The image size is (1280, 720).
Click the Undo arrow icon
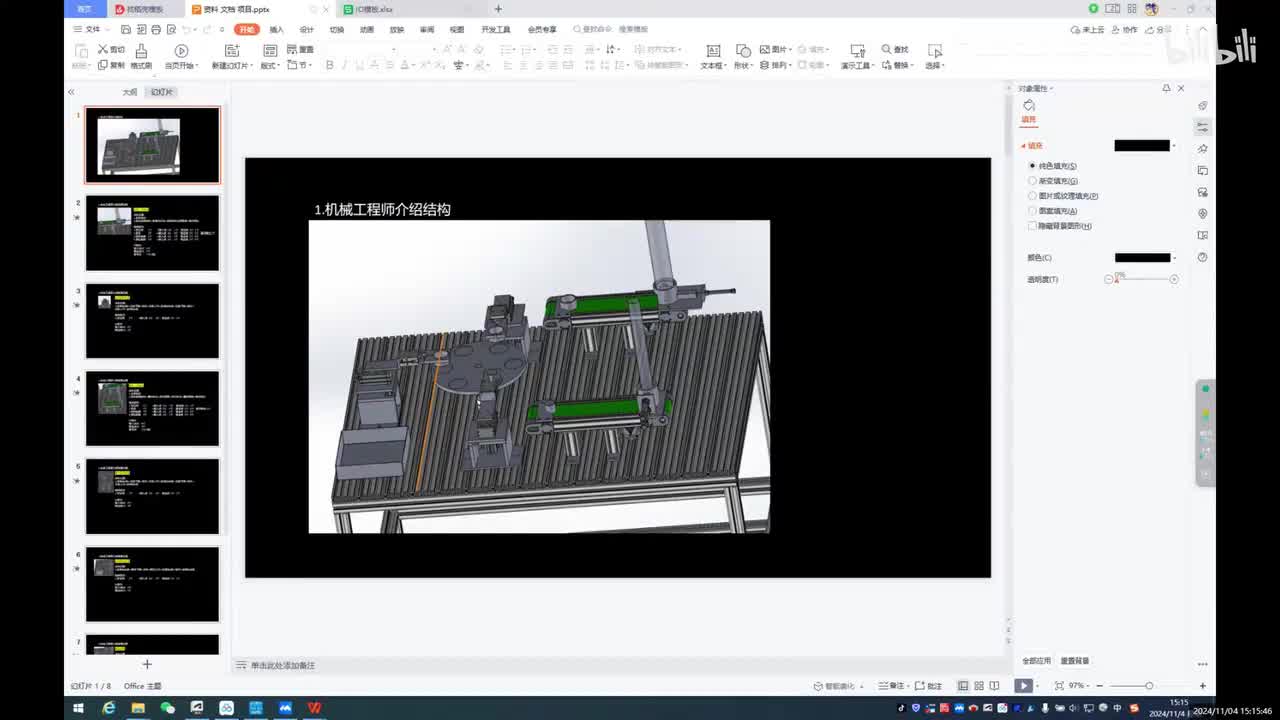tap(187, 30)
